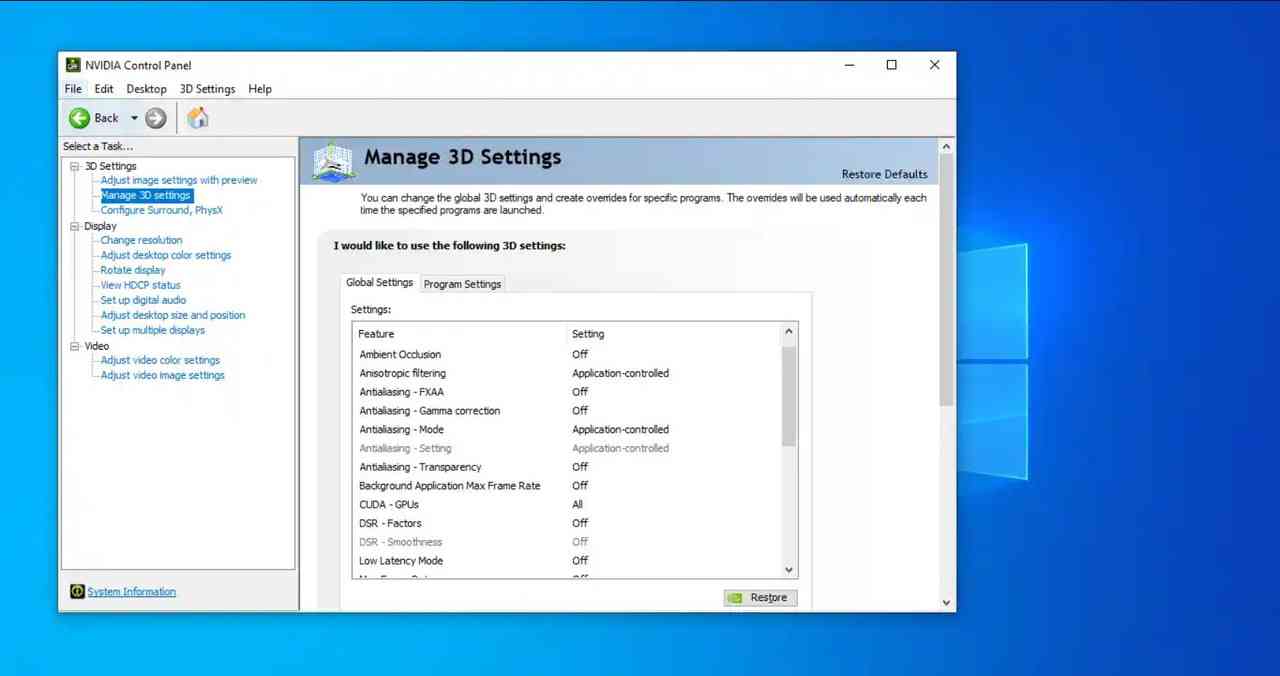
Task: Click the Forward arrow icon in toolbar
Action: 155,118
